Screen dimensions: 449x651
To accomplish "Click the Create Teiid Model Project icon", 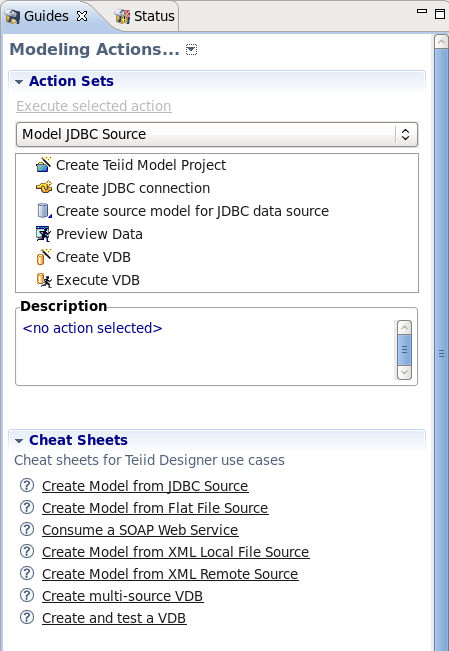I will click(44, 165).
